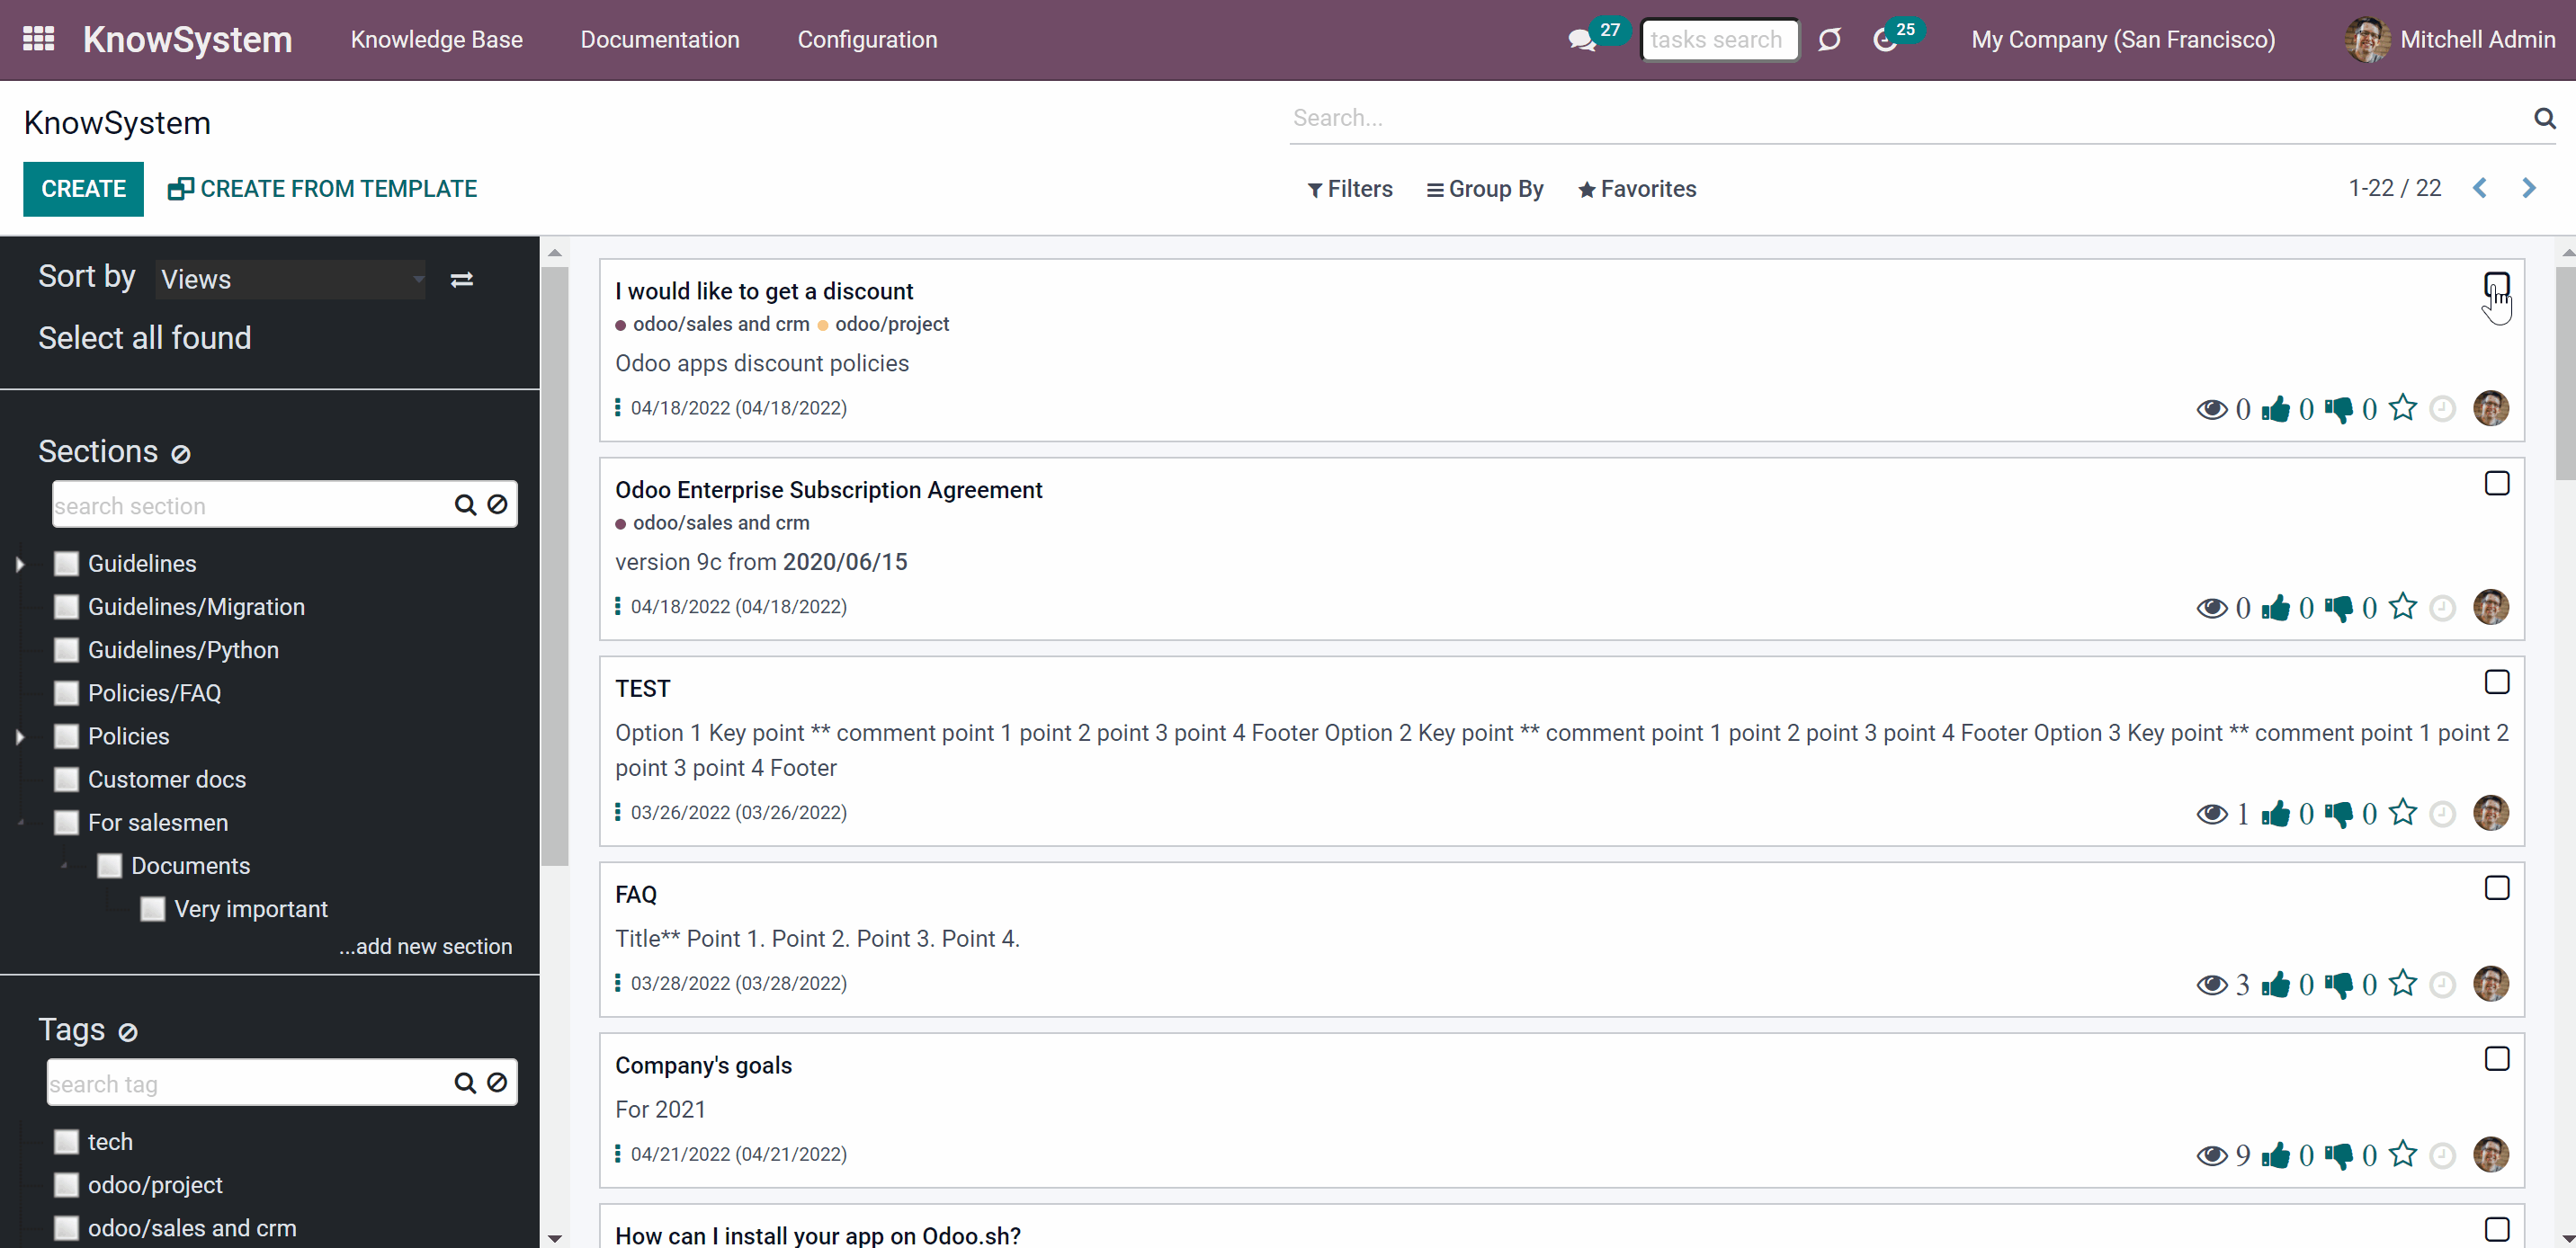Reverse sort order with the swap arrows icon
This screenshot has width=2576, height=1248.
(x=461, y=280)
